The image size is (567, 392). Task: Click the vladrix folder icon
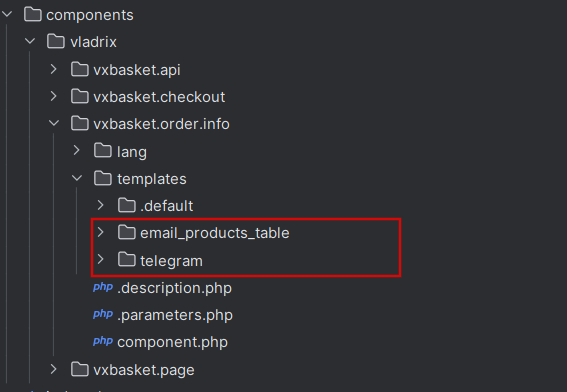56,42
